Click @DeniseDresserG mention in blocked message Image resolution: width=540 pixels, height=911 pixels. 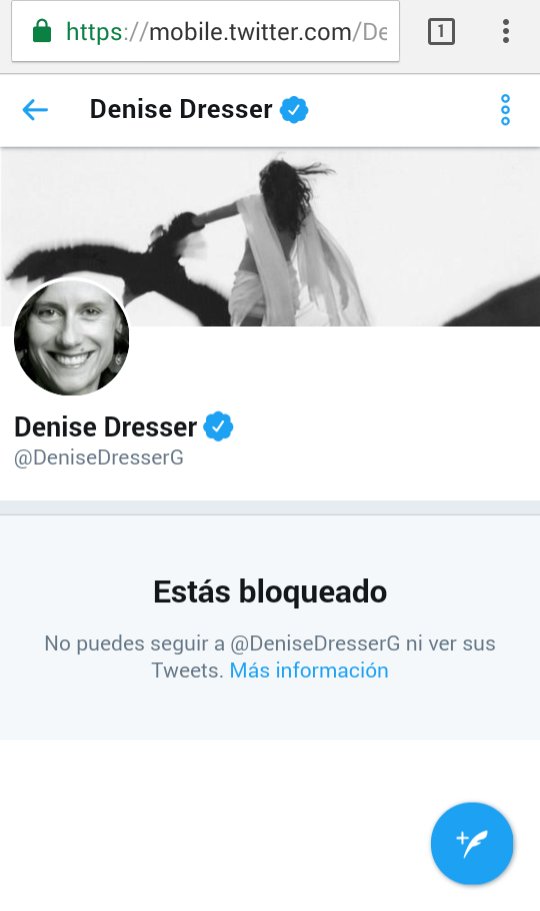pyautogui.click(x=315, y=644)
